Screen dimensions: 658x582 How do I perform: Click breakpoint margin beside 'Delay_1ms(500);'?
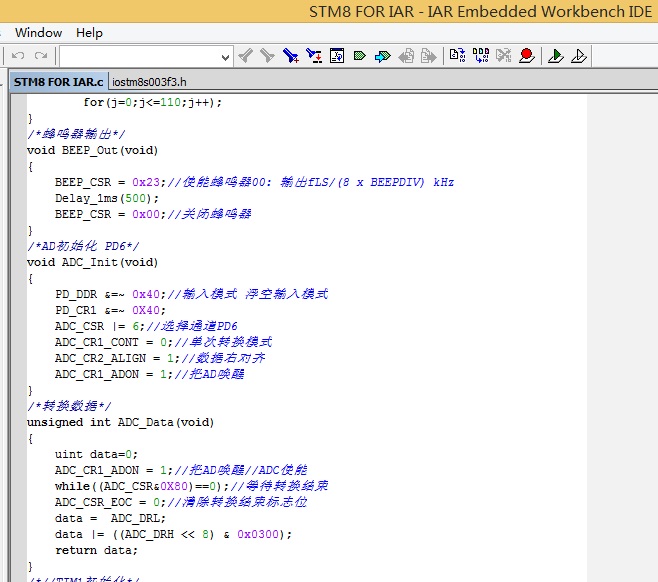18,198
